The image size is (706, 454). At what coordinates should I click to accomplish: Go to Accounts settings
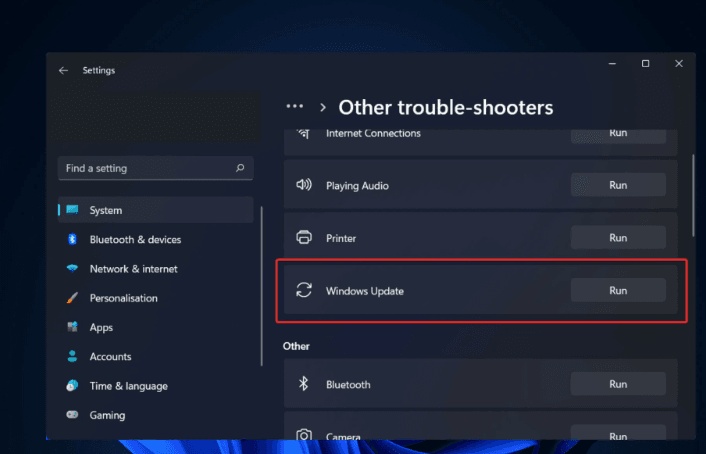click(156, 356)
